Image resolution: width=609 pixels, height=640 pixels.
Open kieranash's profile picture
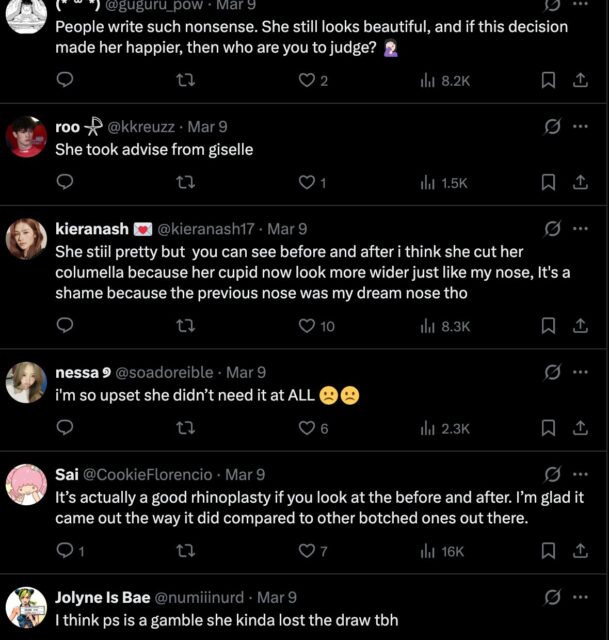tap(27, 239)
